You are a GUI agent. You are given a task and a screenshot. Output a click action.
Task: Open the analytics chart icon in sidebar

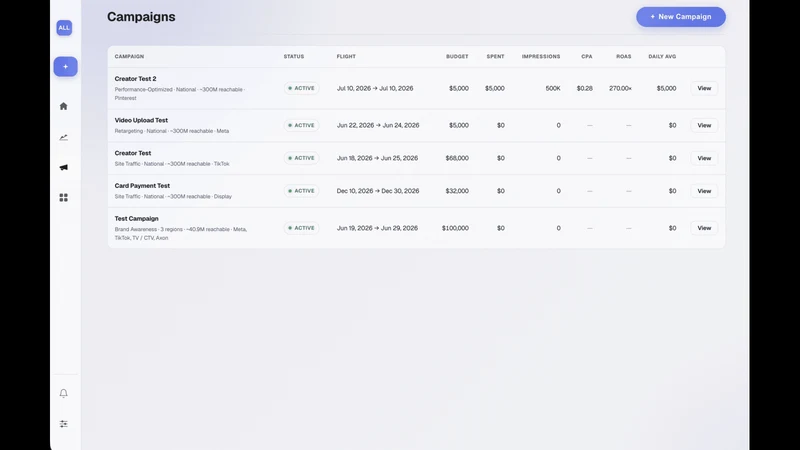pyautogui.click(x=63, y=137)
